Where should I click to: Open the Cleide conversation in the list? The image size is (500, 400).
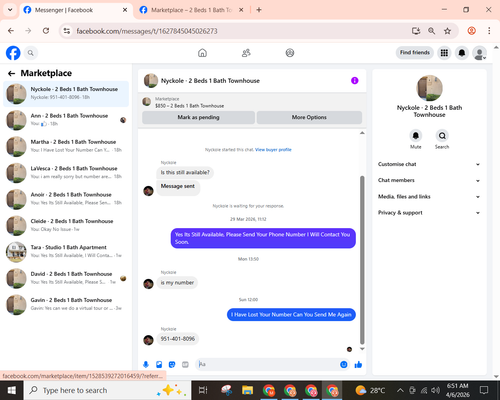[66, 225]
